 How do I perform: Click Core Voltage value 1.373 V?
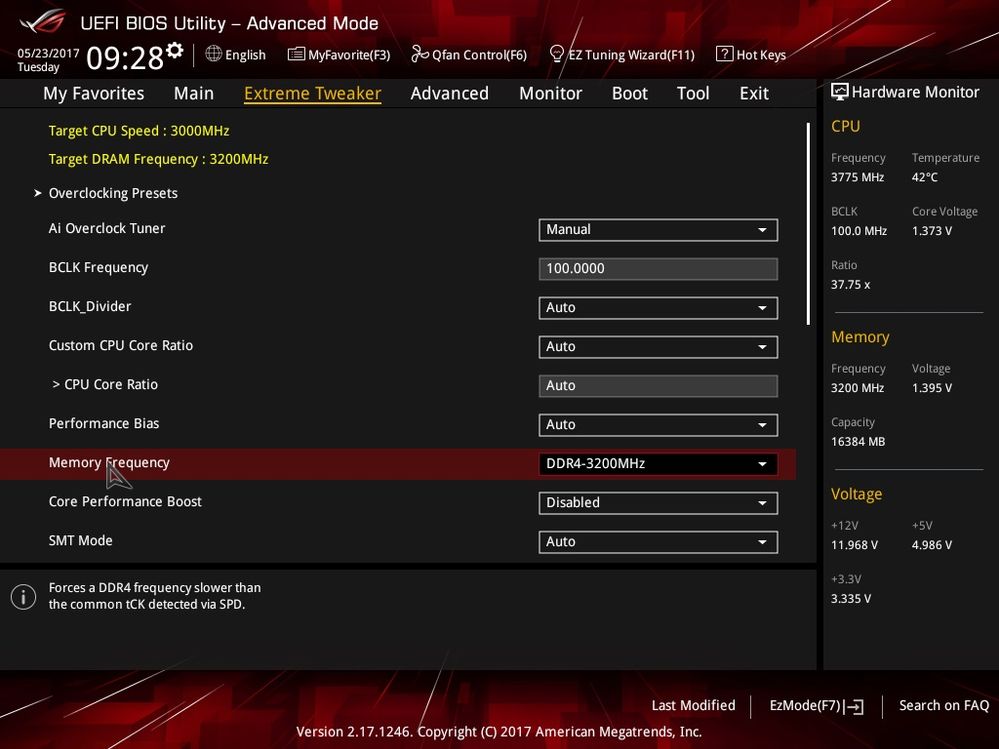click(x=932, y=231)
